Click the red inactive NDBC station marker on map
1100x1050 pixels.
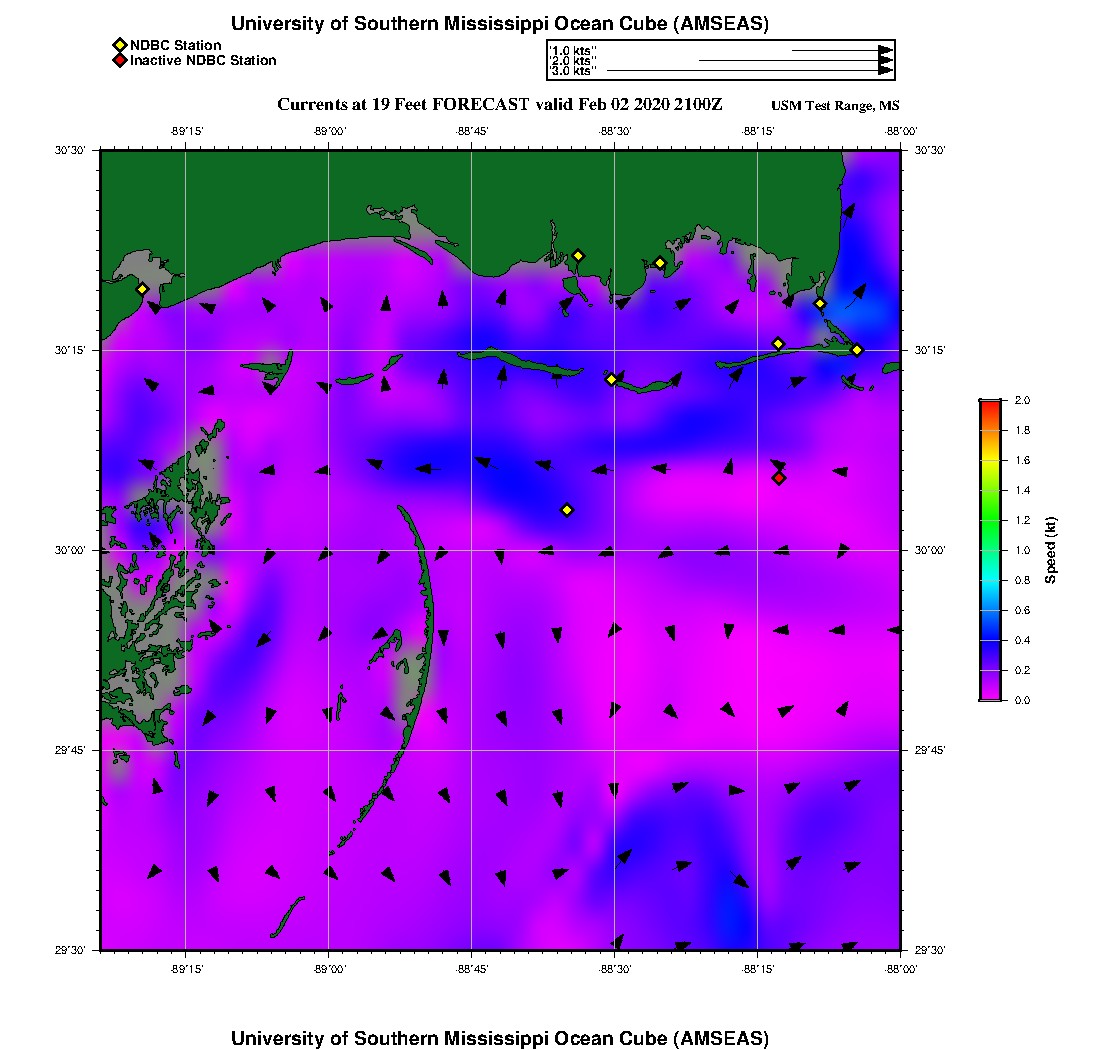tap(779, 478)
